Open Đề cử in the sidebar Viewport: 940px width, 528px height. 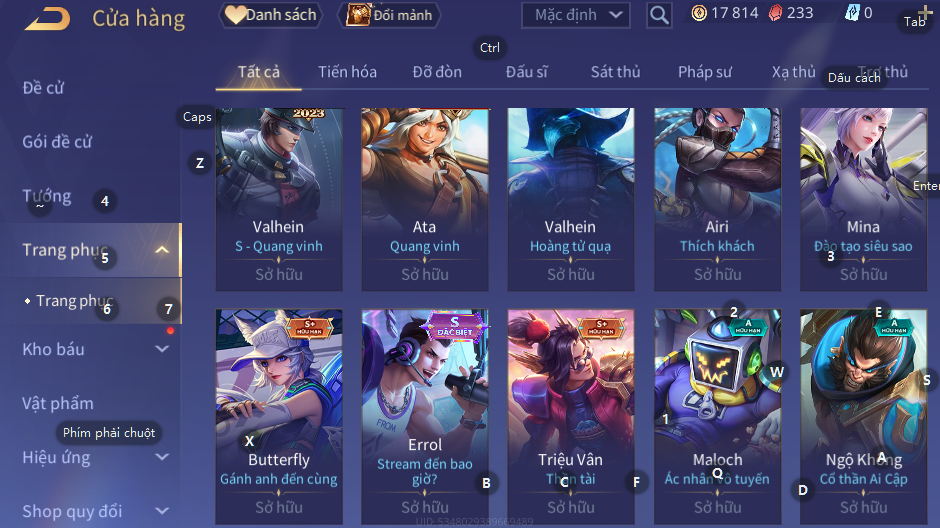coord(43,88)
